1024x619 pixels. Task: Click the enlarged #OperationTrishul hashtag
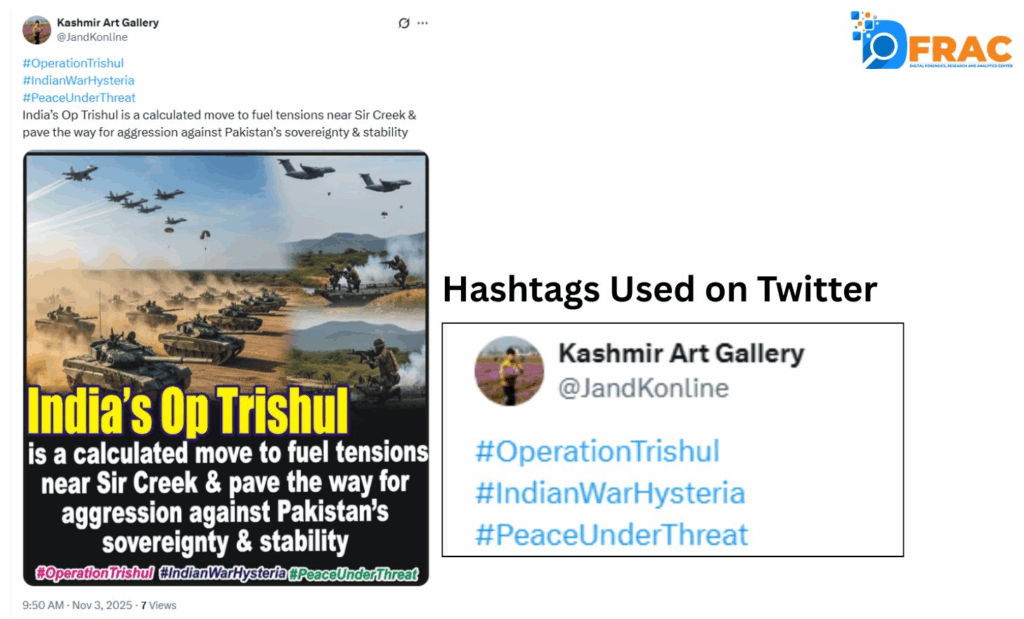598,451
